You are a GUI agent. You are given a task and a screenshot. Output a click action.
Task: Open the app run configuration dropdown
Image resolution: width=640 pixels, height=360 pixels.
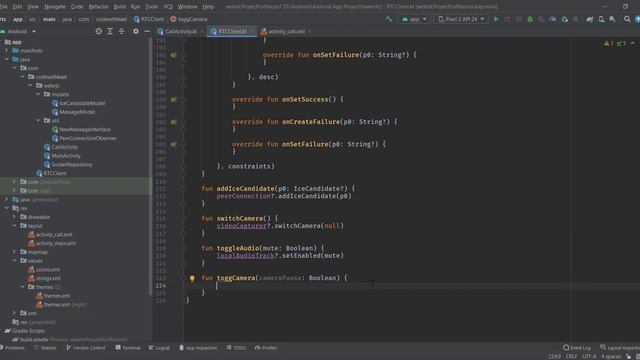click(414, 19)
